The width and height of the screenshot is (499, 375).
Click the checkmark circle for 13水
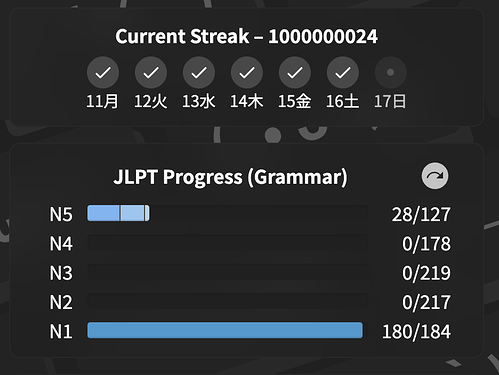(199, 72)
